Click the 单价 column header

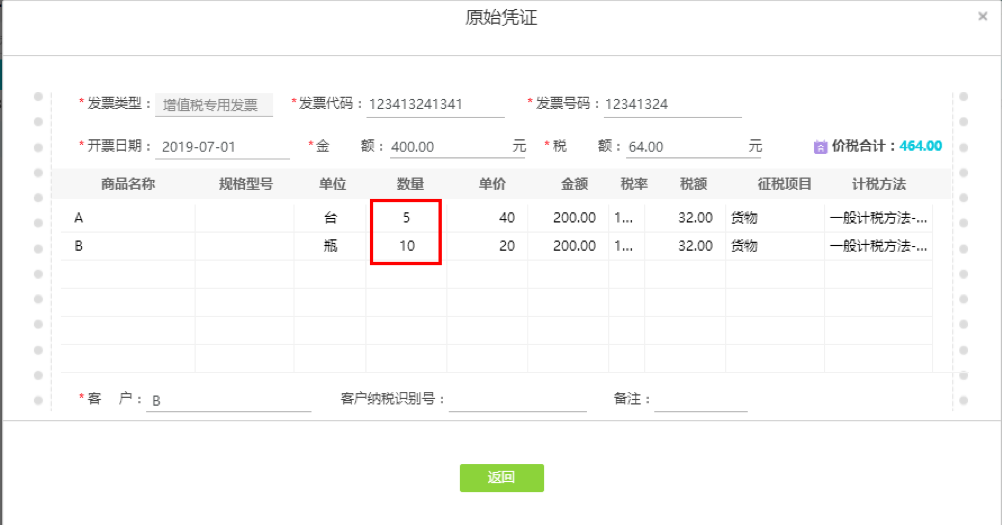[x=492, y=185]
